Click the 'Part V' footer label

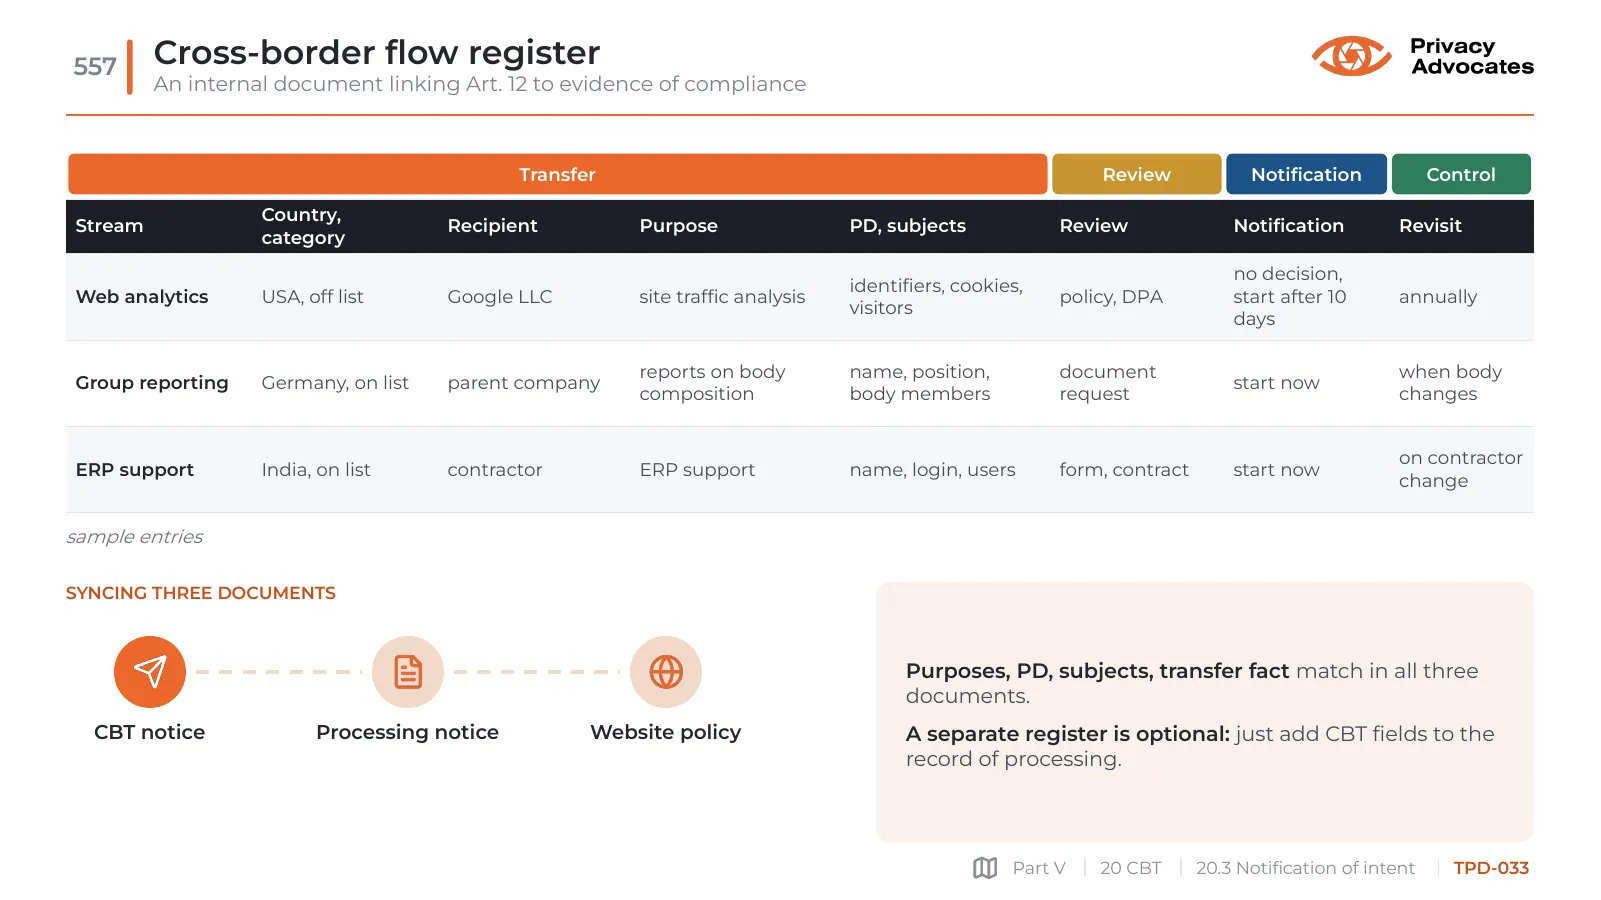(x=1039, y=868)
